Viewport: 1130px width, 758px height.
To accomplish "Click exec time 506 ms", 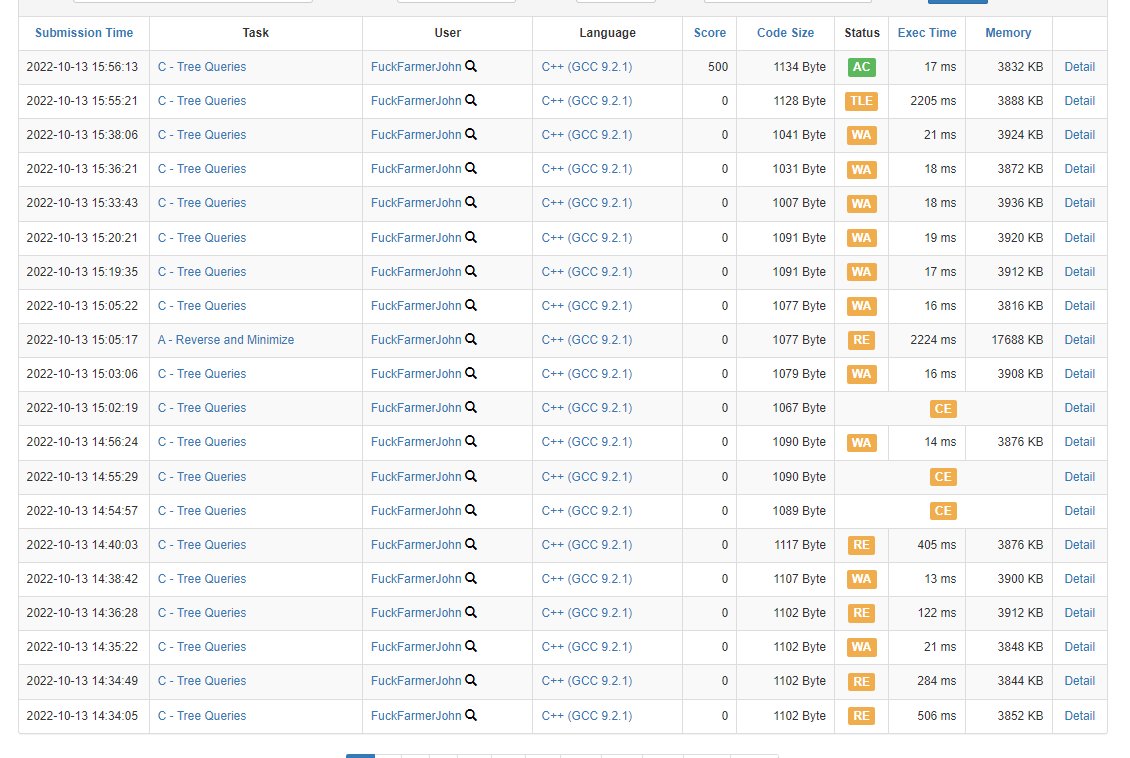I will point(937,715).
